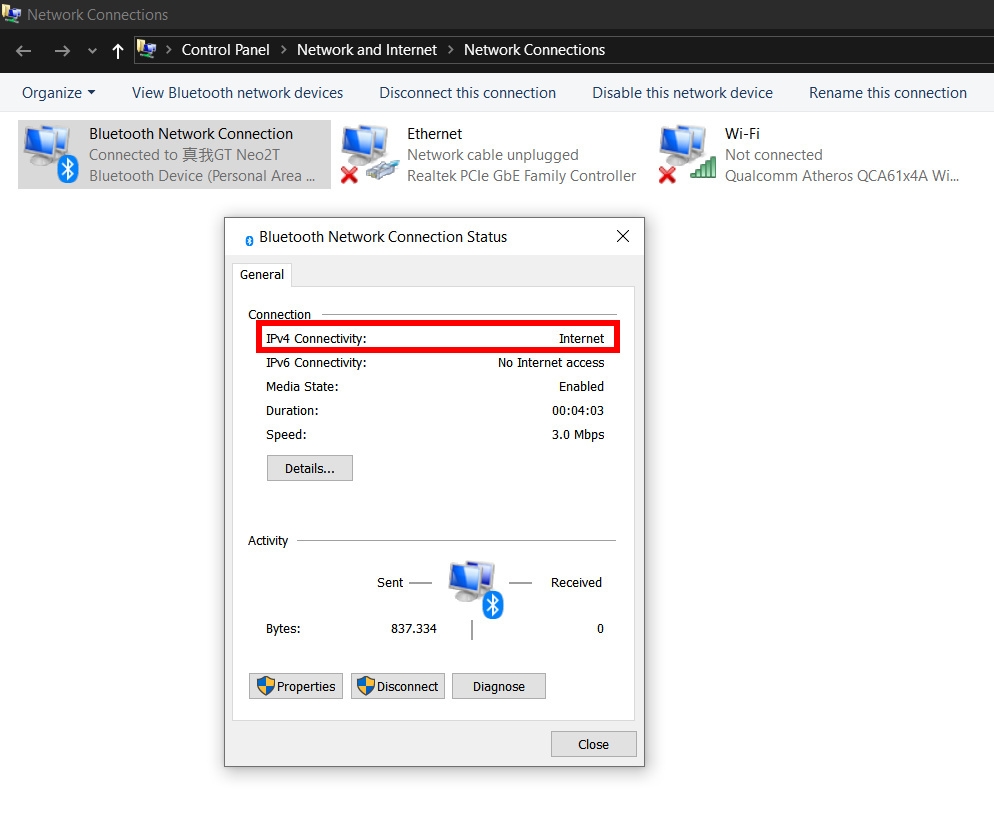The height and width of the screenshot is (826, 994).
Task: Click the Bluetooth icon in dialog title
Action: click(x=249, y=240)
